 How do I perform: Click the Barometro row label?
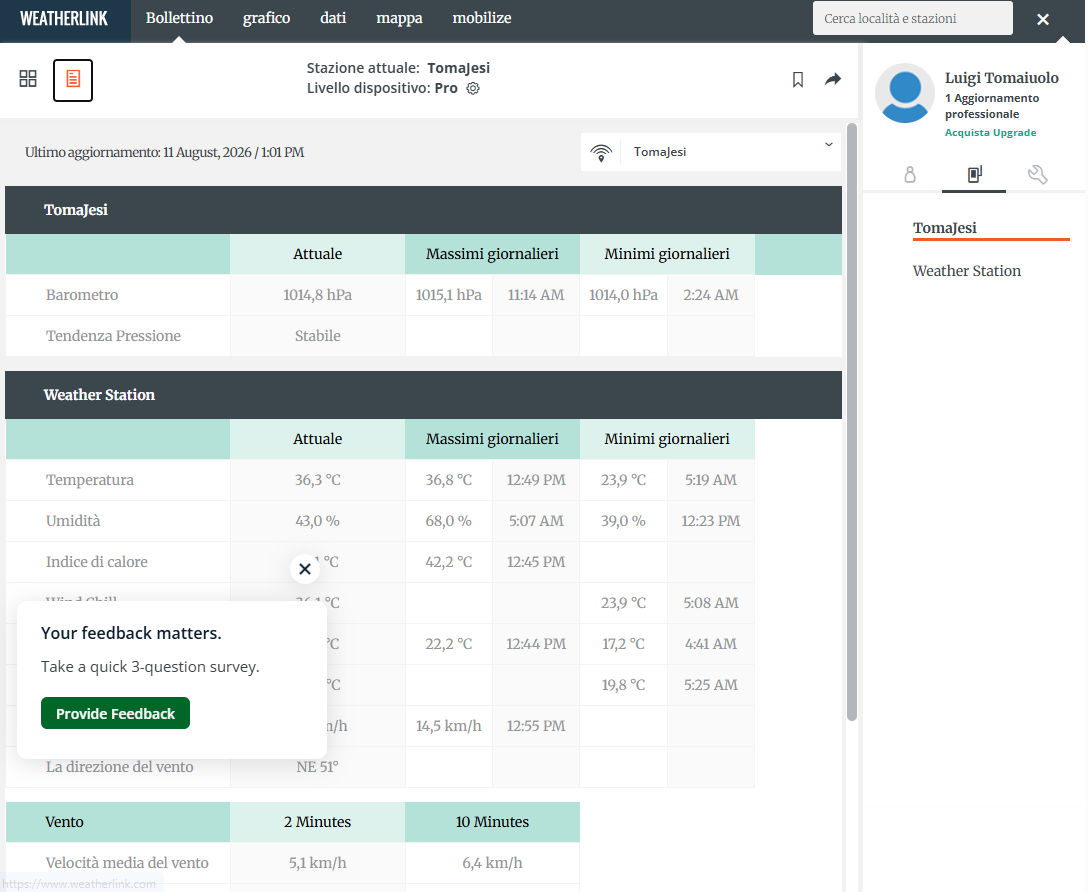pyautogui.click(x=82, y=295)
